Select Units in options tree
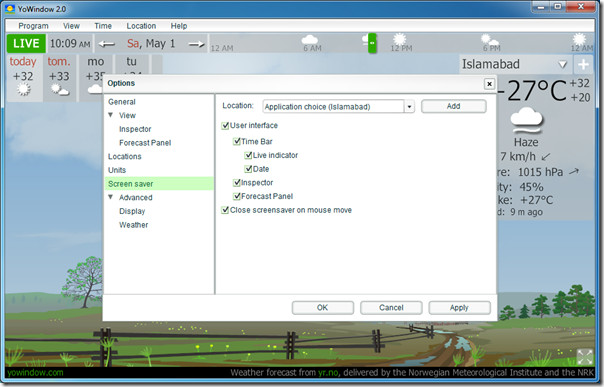This screenshot has width=604, height=387. [117, 170]
